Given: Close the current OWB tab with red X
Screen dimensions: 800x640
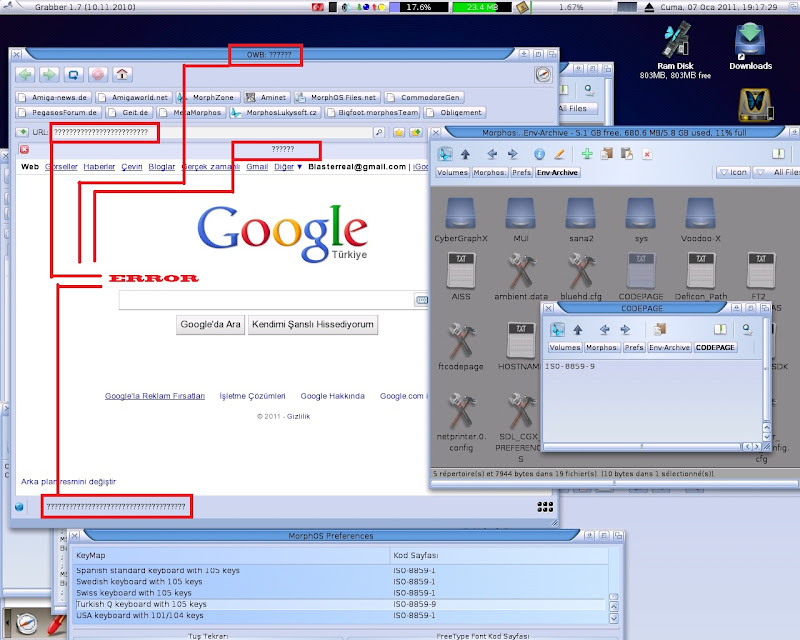Looking at the screenshot, I should 24,149.
